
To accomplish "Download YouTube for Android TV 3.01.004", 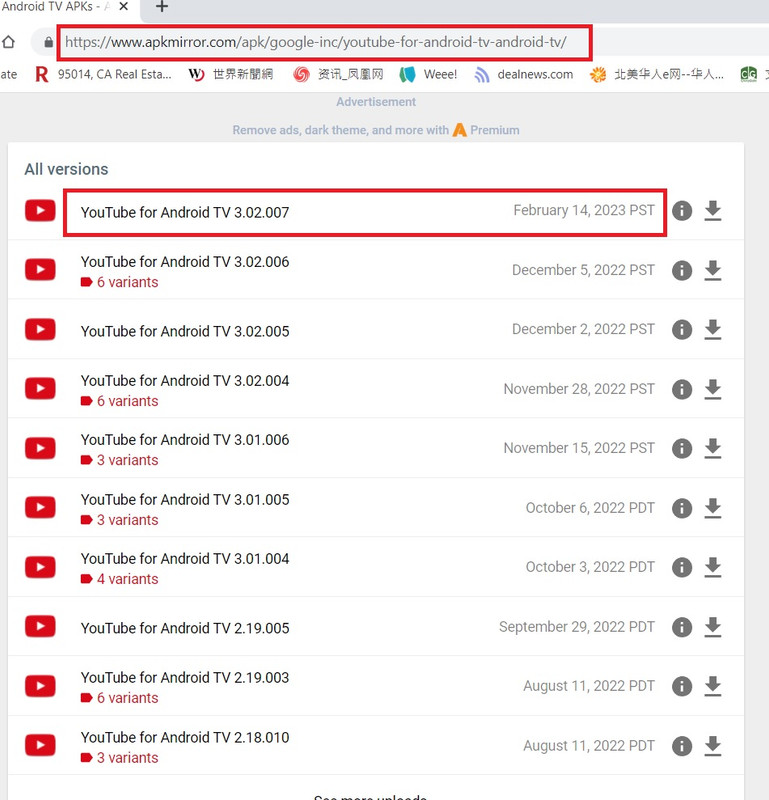I will [712, 567].
